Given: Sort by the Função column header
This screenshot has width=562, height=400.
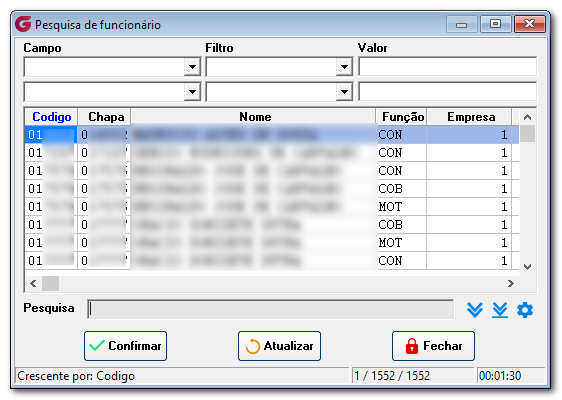Looking at the screenshot, I should [x=401, y=117].
